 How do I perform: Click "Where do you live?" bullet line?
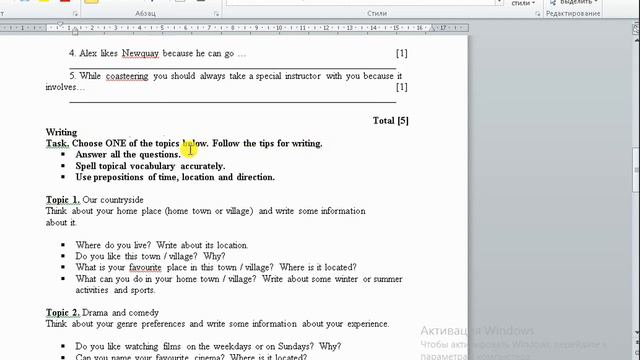point(162,245)
